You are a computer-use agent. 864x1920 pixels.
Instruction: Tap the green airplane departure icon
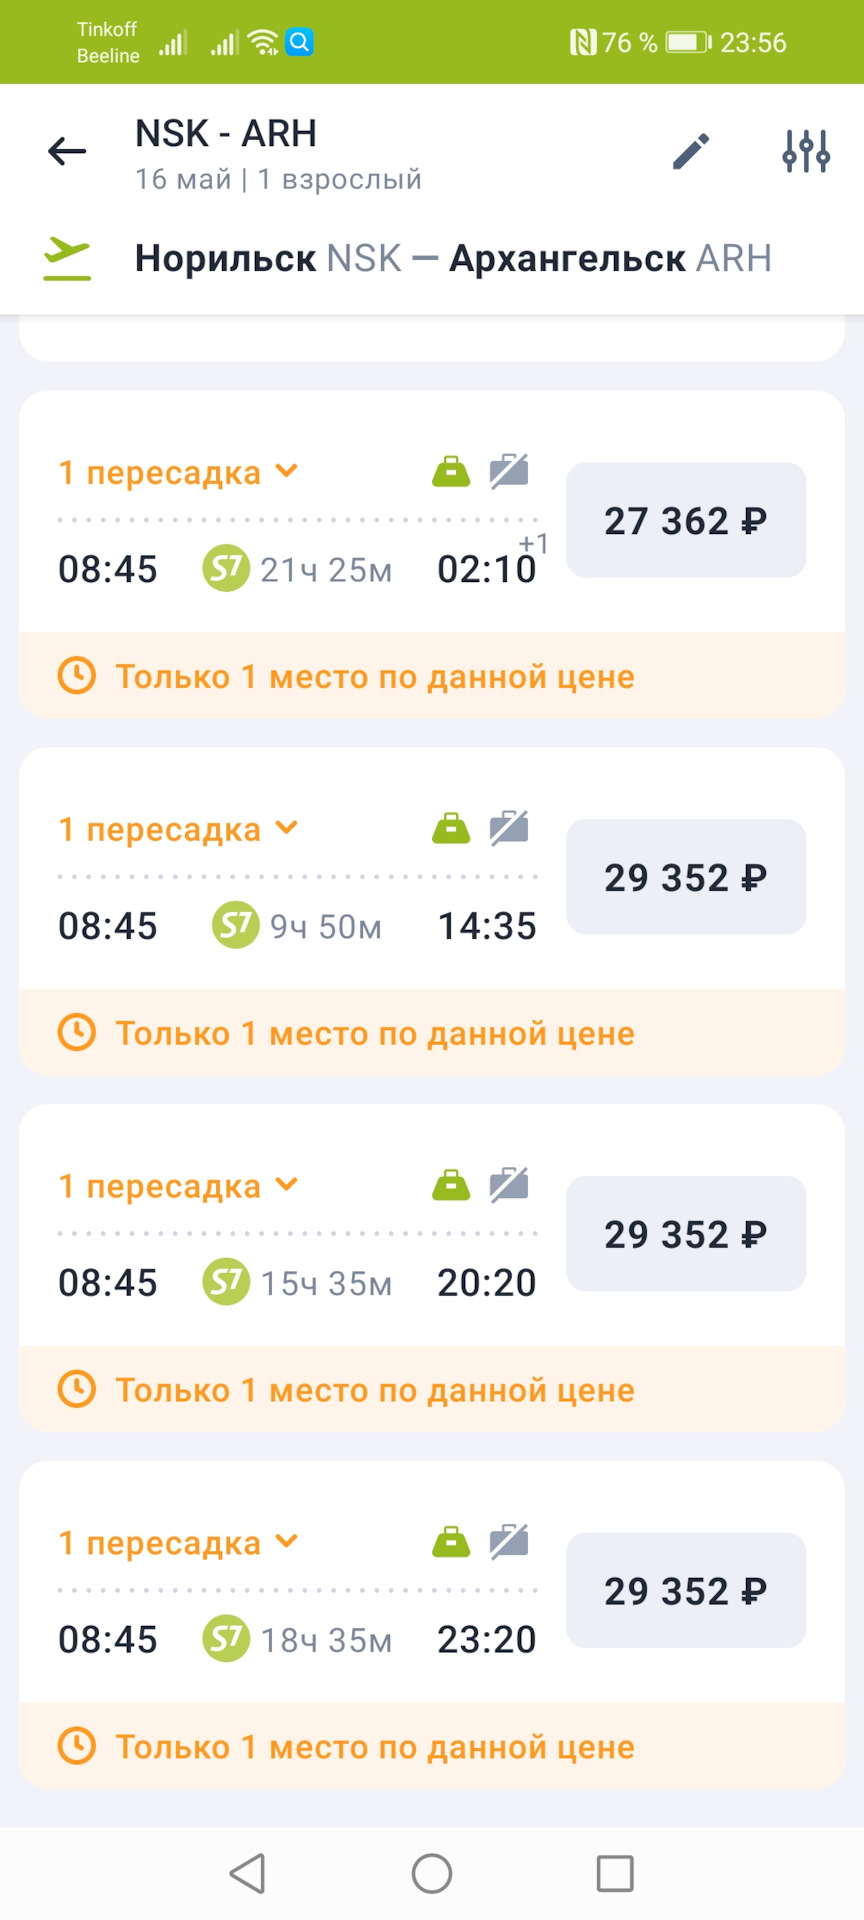(x=67, y=259)
